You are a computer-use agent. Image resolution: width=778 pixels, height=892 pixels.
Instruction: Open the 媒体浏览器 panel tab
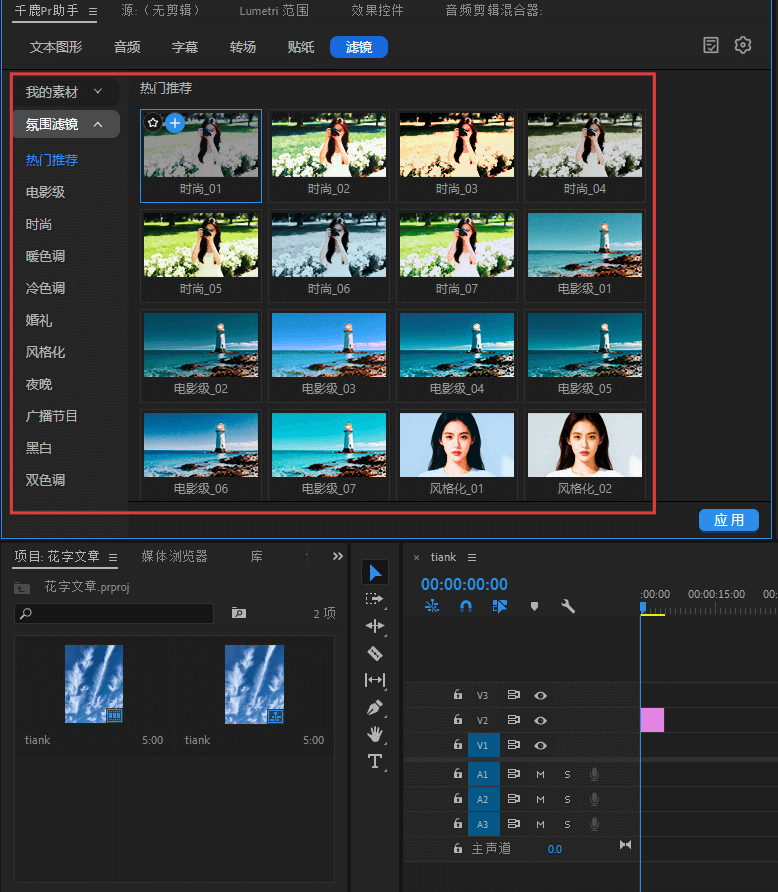point(174,556)
